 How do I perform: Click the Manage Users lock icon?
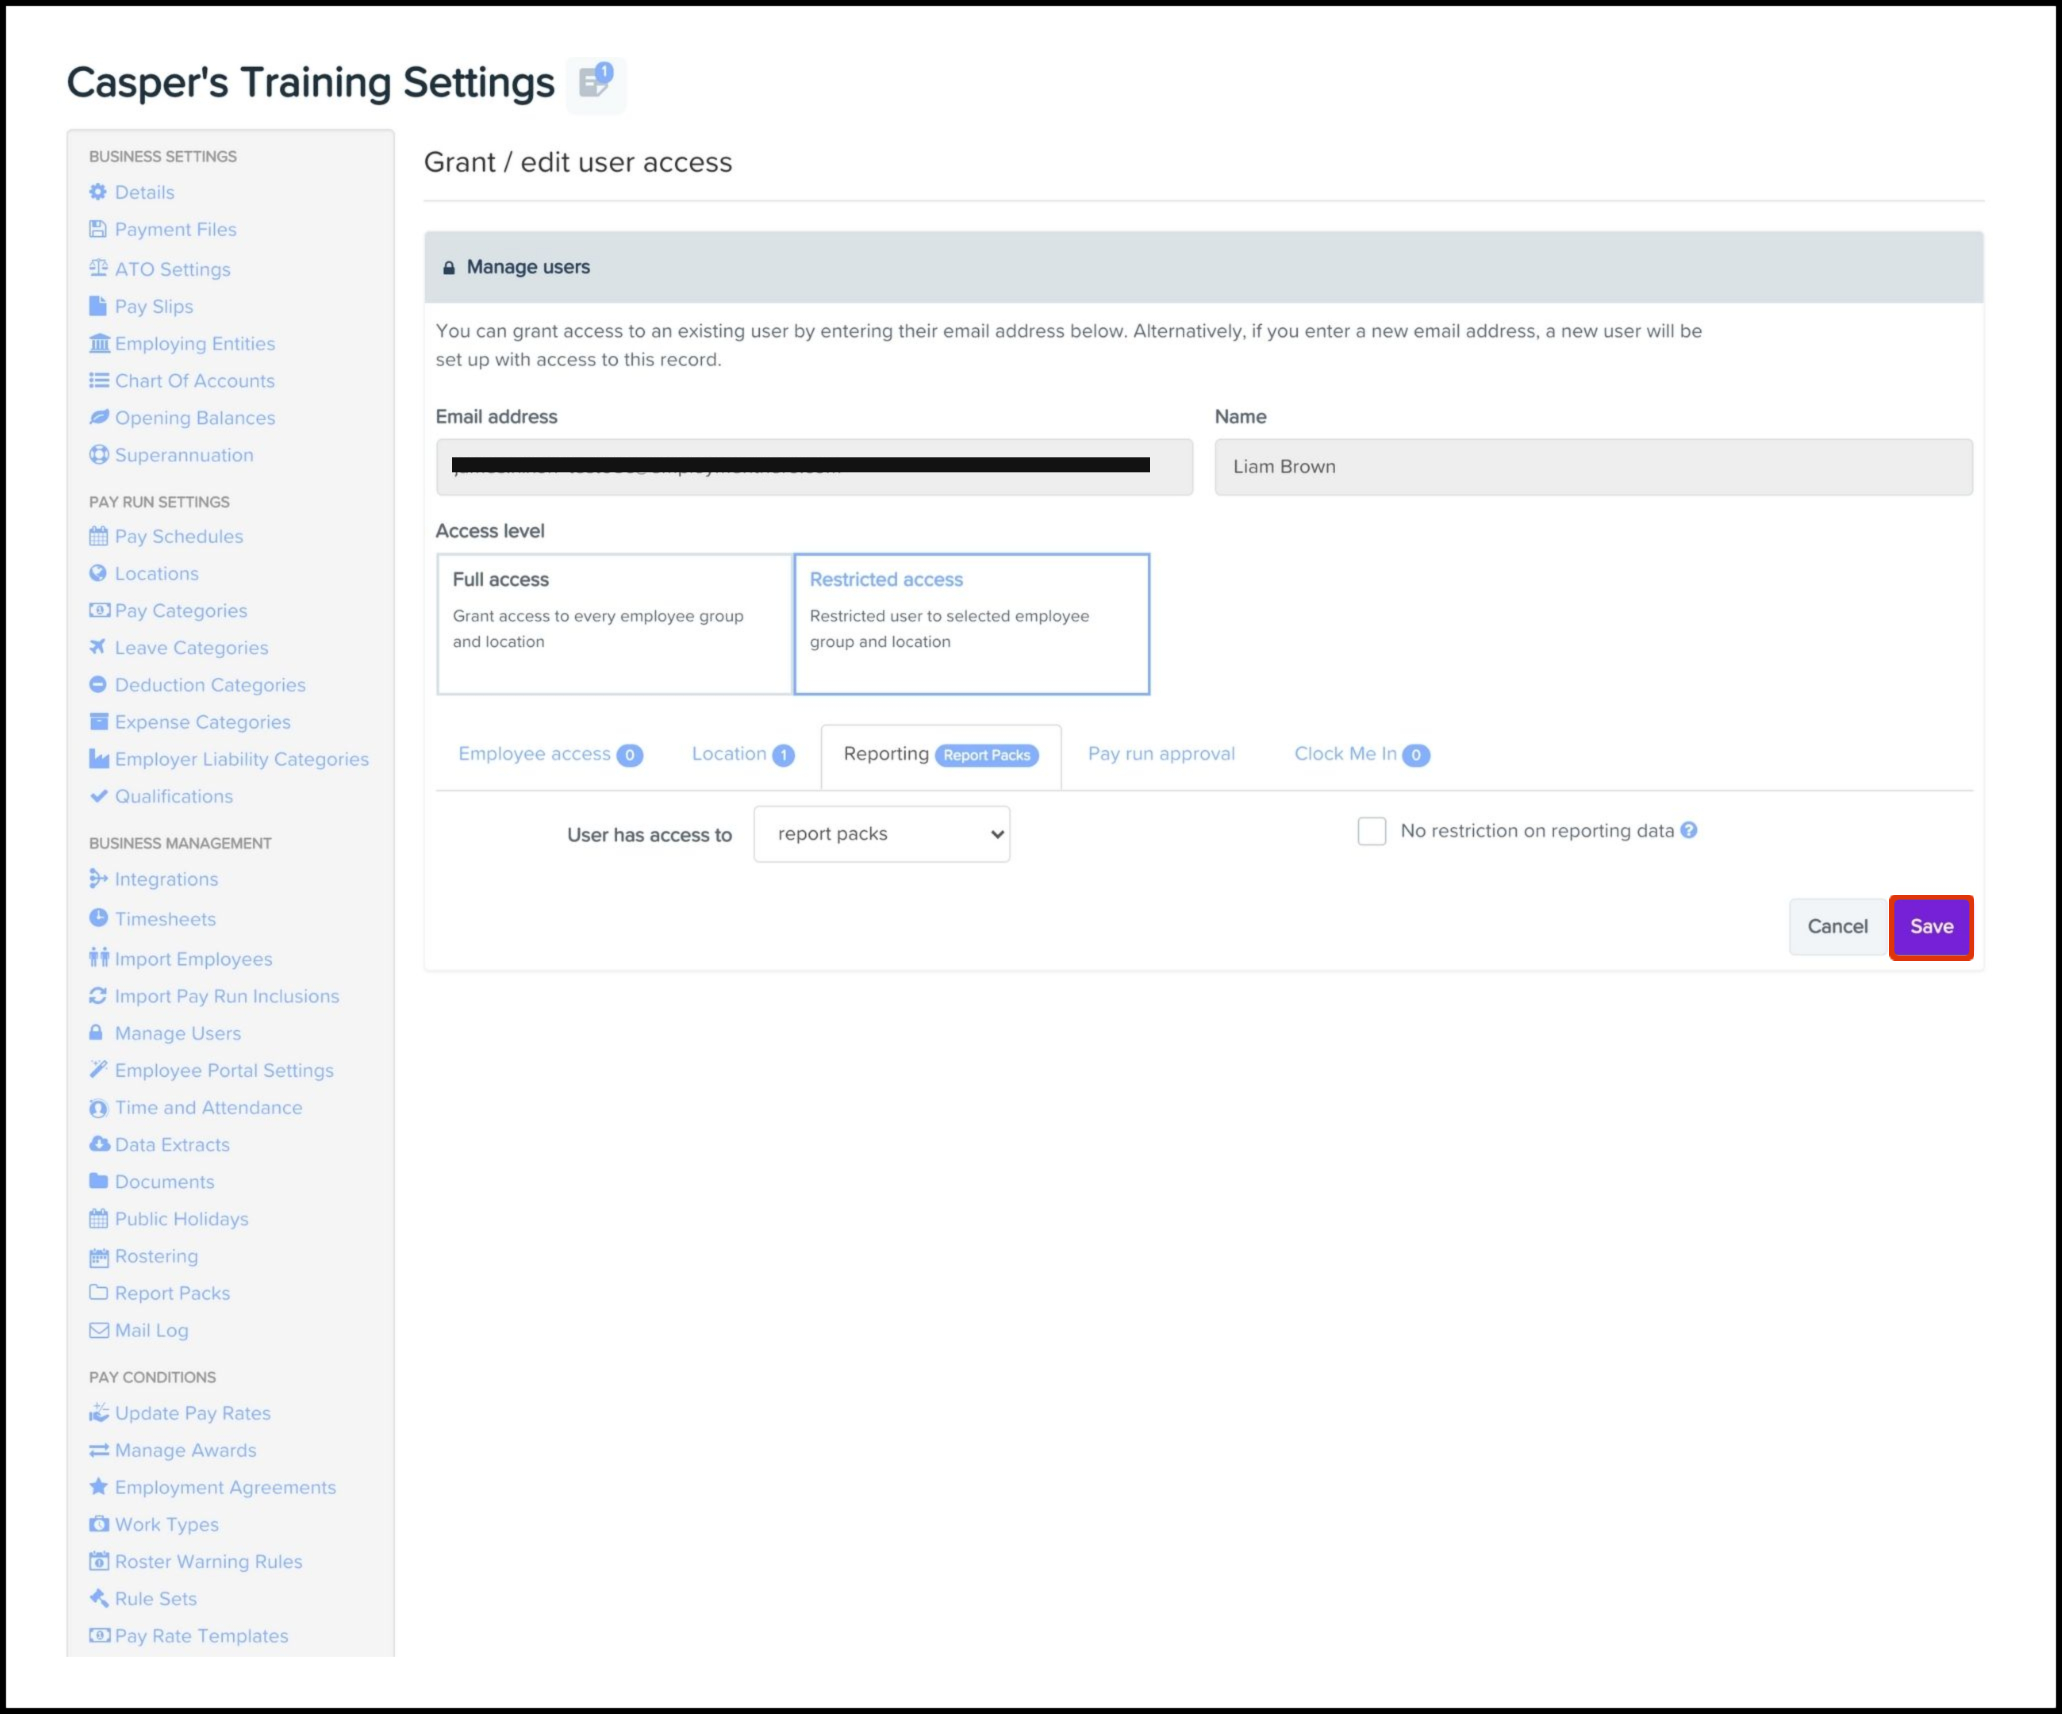(x=97, y=1033)
